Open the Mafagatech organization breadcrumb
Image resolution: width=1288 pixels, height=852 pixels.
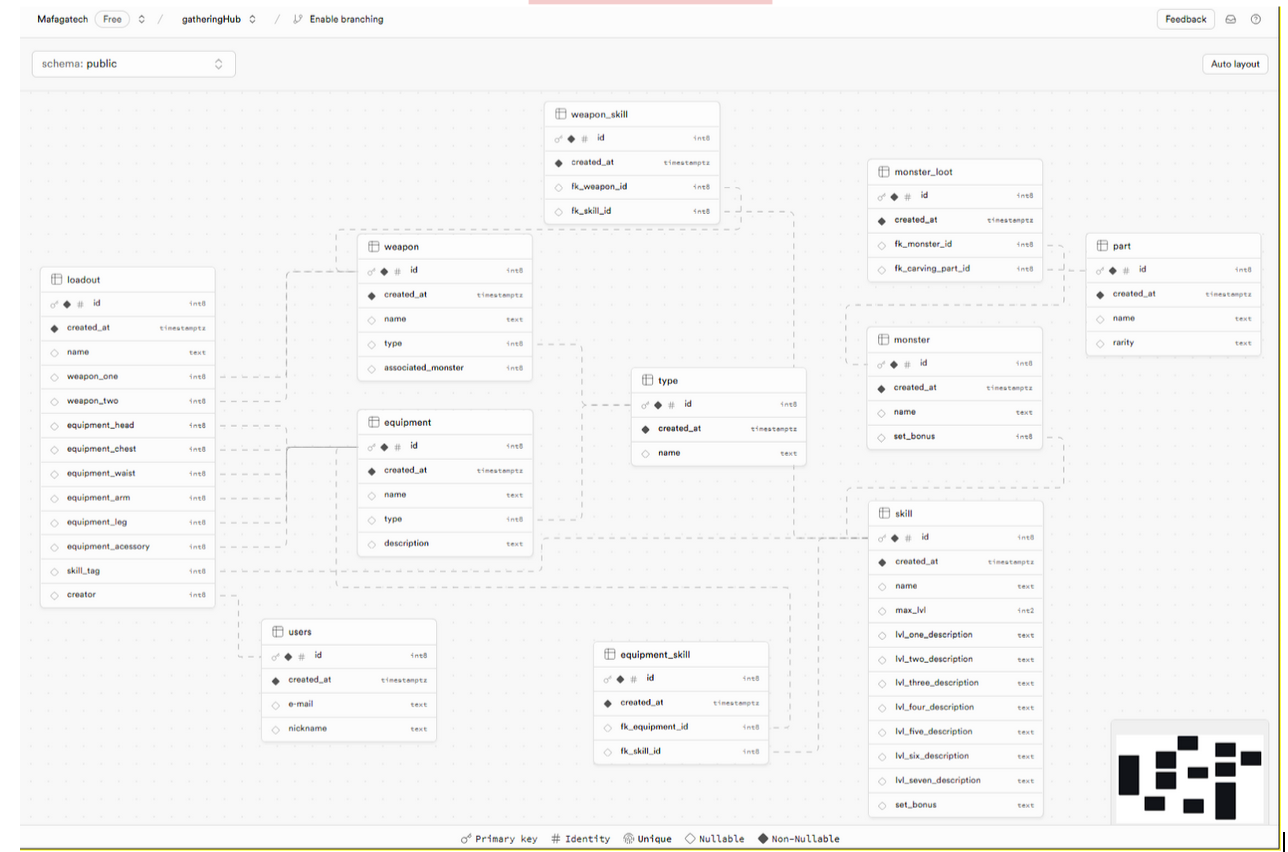62,19
